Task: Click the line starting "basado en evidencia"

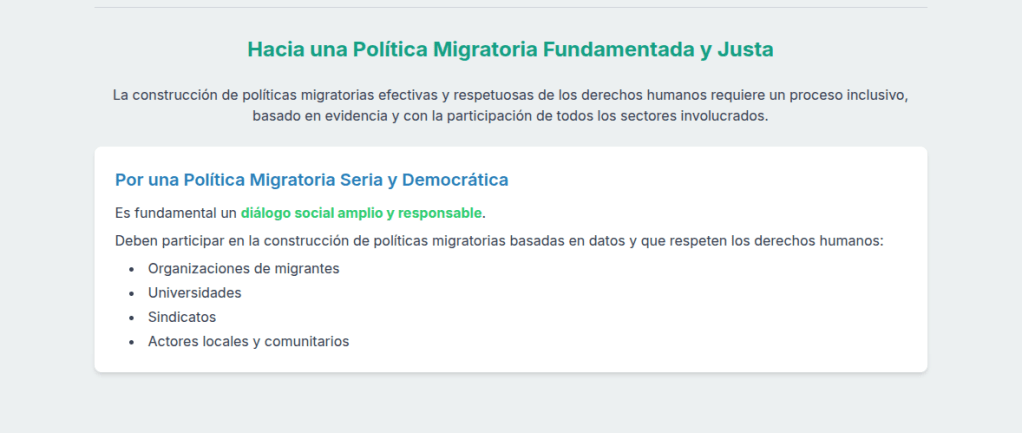Action: 510,116
